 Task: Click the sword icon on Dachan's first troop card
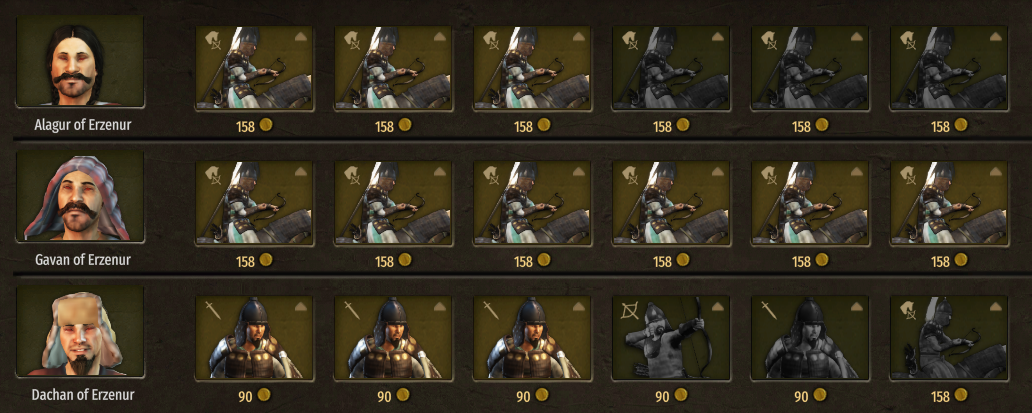[211, 309]
